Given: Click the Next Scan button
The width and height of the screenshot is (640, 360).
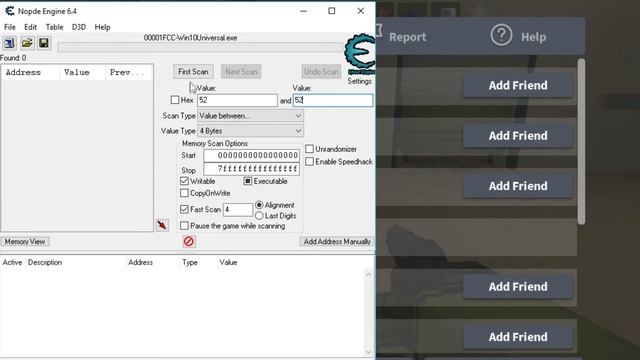Looking at the screenshot, I should [241, 71].
